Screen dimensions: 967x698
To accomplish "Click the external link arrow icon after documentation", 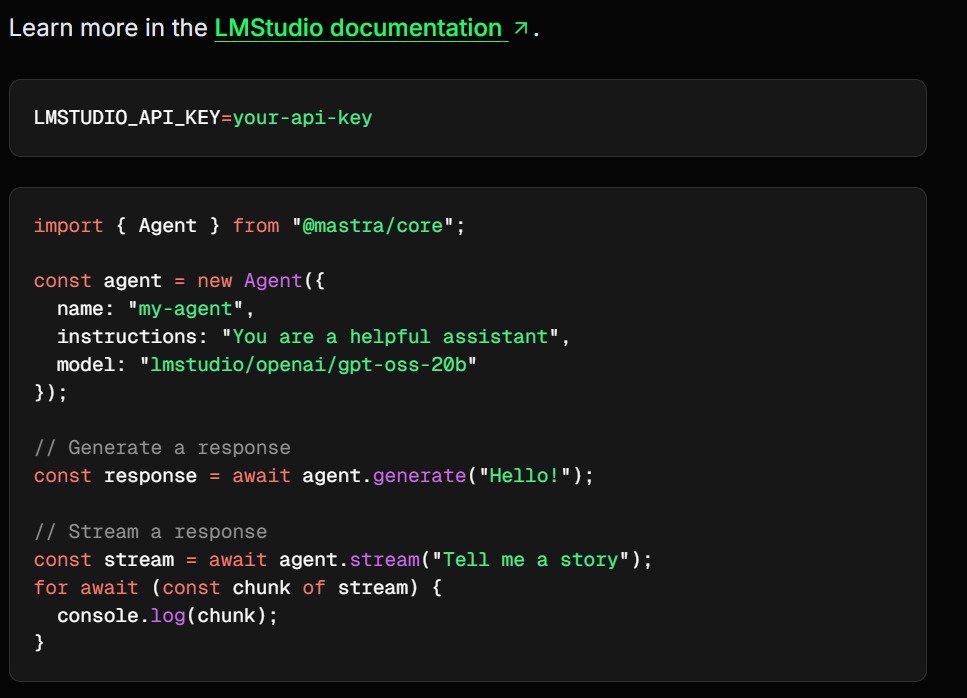I will coord(521,28).
